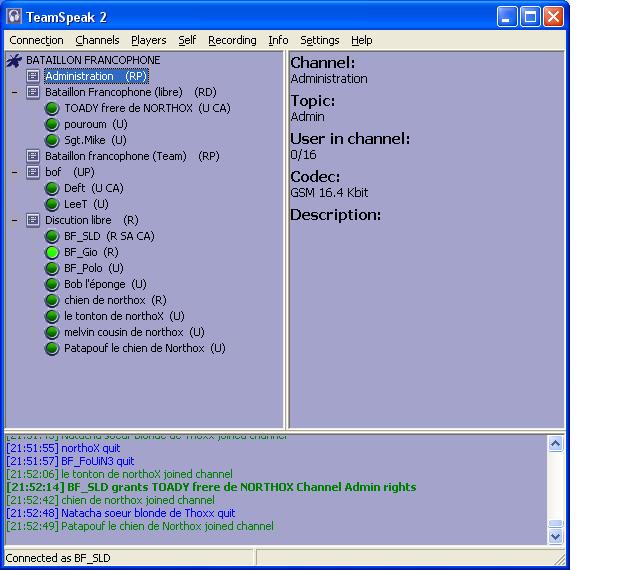Click the 'Connected as BF_SLD' status text
This screenshot has height=570, width=640.
coord(58,558)
